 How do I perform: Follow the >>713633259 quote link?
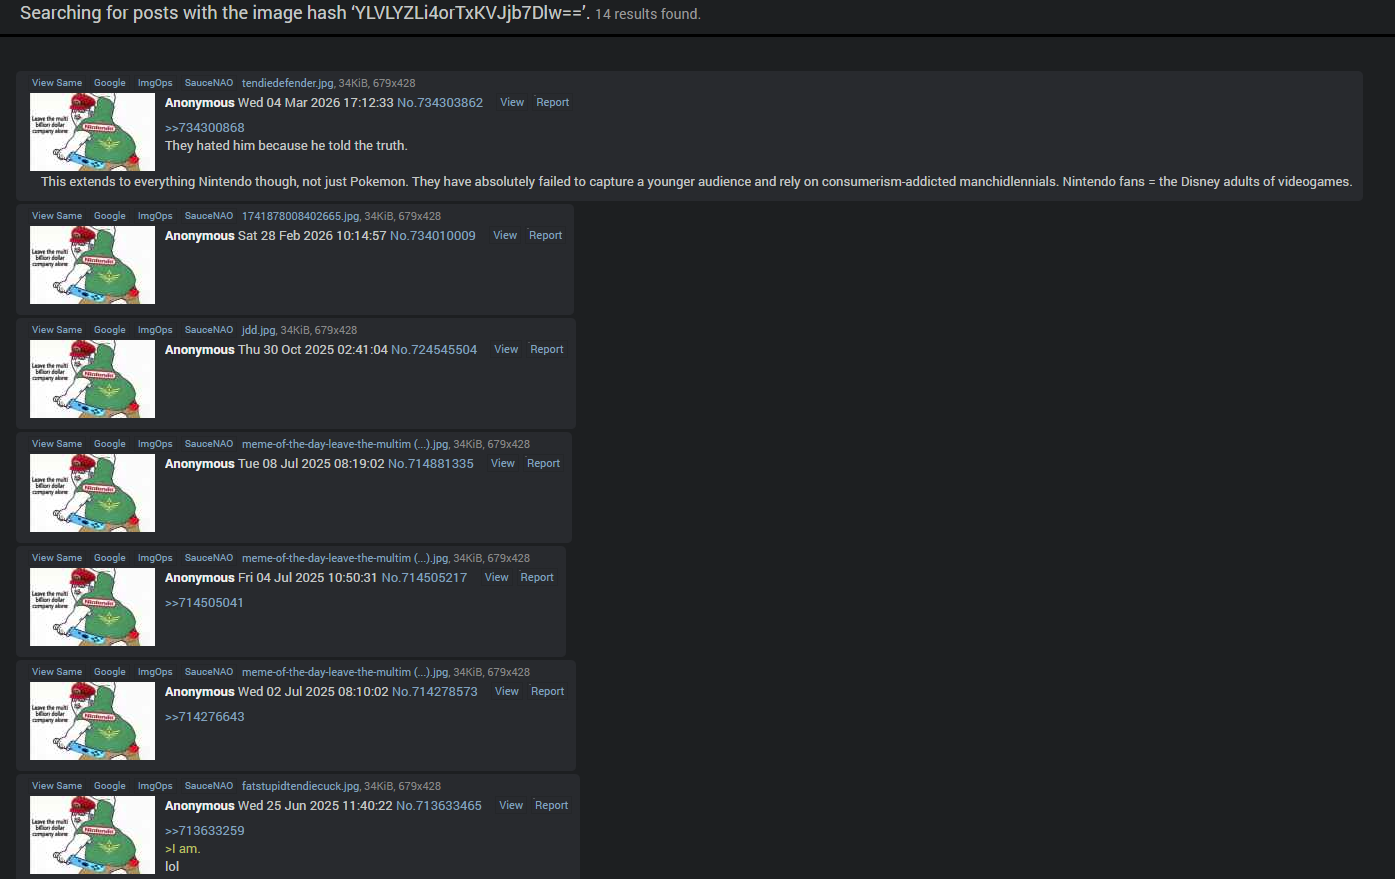pyautogui.click(x=205, y=831)
